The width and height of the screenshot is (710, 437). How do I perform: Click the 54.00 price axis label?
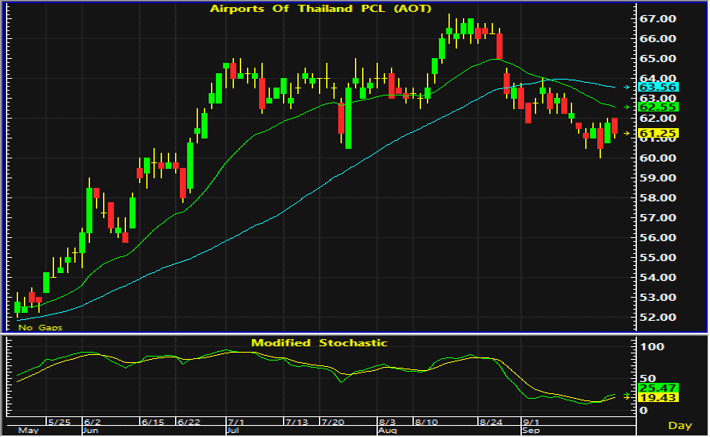[657, 278]
